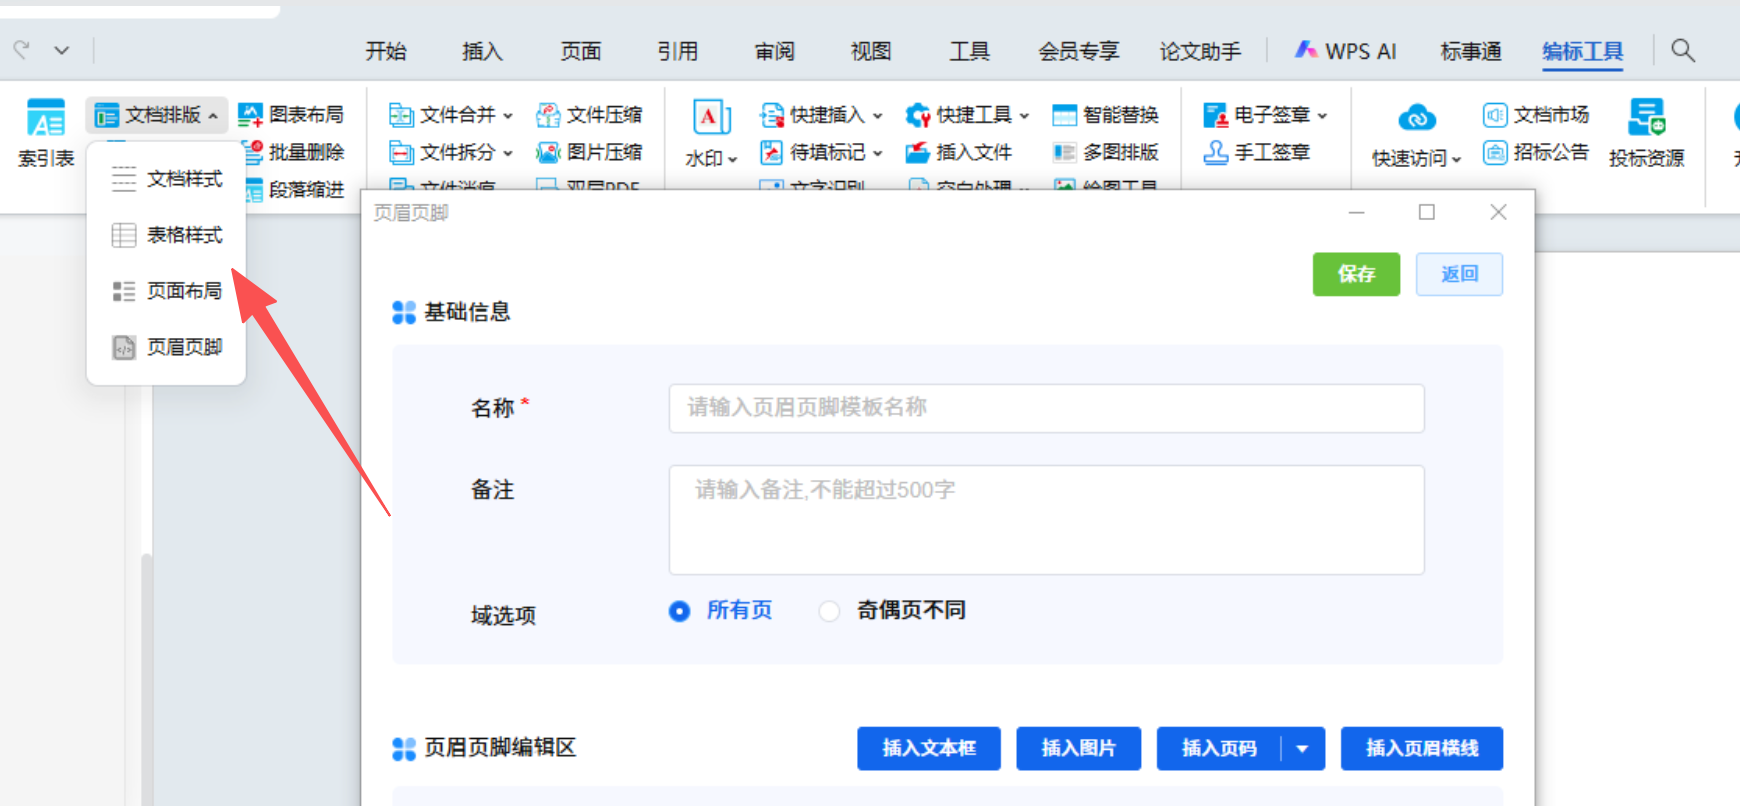
Task: Expand the 电子签章 dropdown
Action: pyautogui.click(x=1322, y=116)
